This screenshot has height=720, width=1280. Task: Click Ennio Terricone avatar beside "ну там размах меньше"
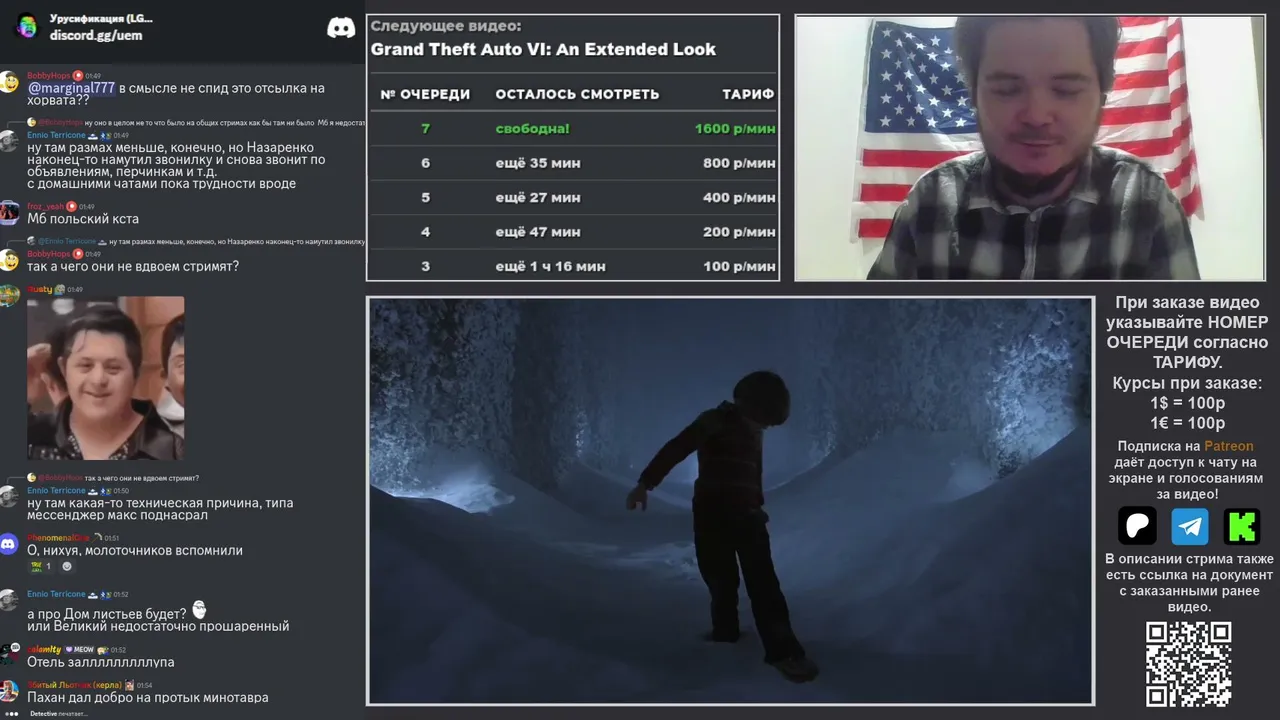(x=9, y=141)
